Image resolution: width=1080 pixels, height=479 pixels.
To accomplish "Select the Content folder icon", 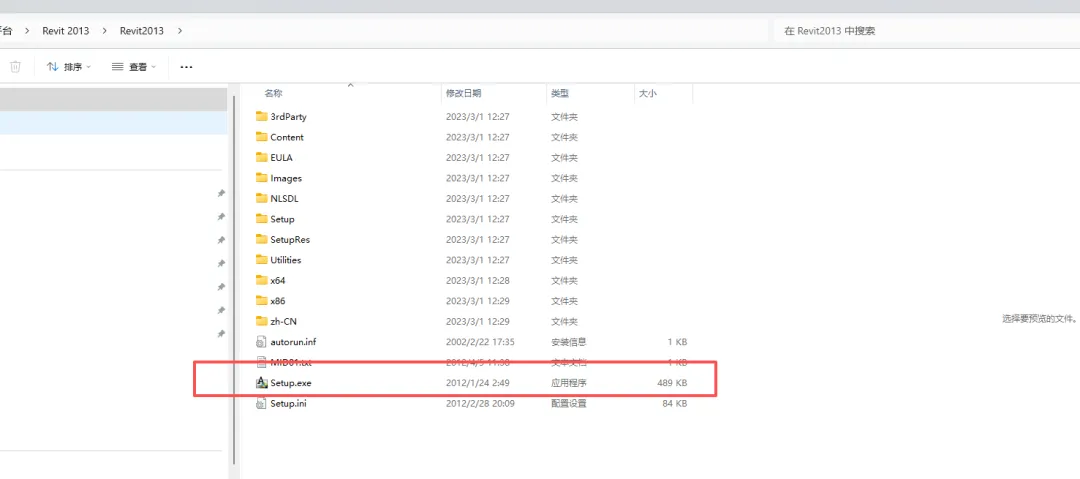I will click(x=261, y=137).
